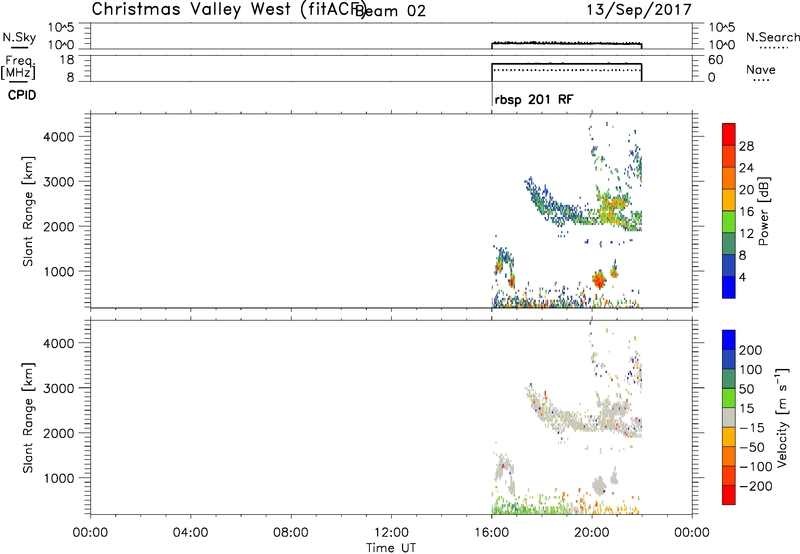
Task: Click the '20:00' time tick label
Action: (x=591, y=533)
